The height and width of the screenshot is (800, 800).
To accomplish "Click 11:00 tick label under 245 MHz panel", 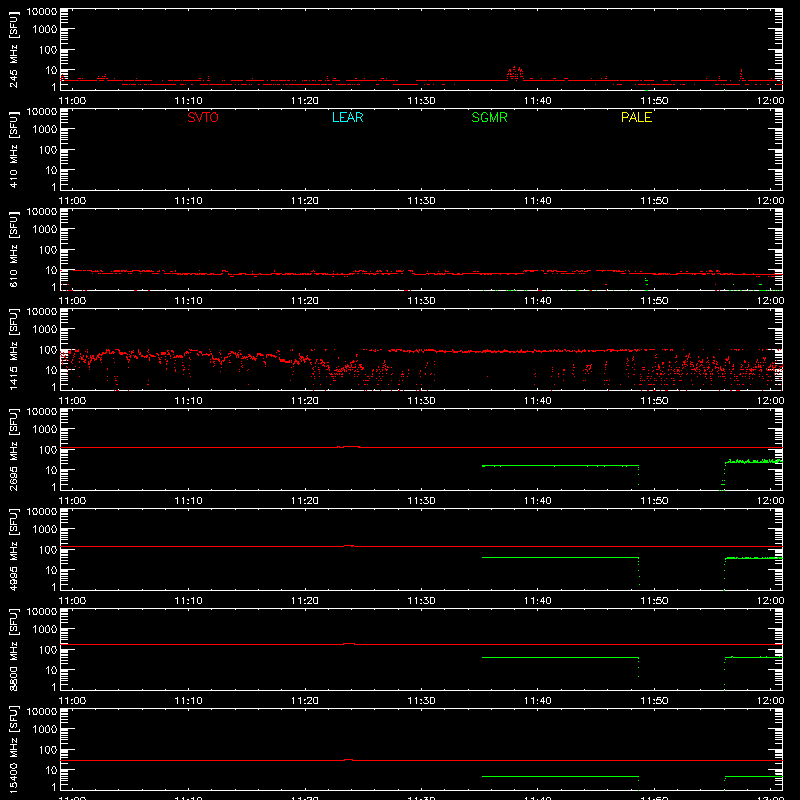I will pos(72,101).
